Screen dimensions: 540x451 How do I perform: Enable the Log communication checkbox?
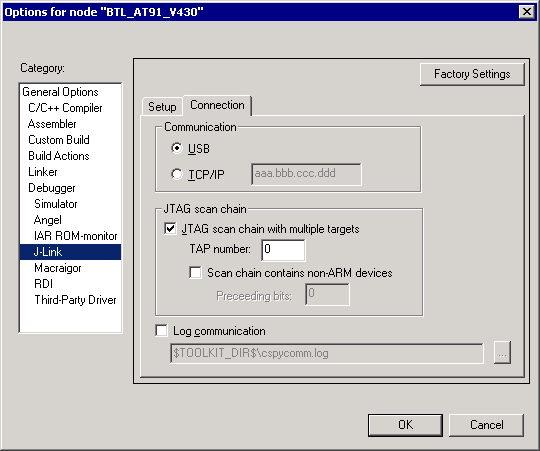pos(161,331)
